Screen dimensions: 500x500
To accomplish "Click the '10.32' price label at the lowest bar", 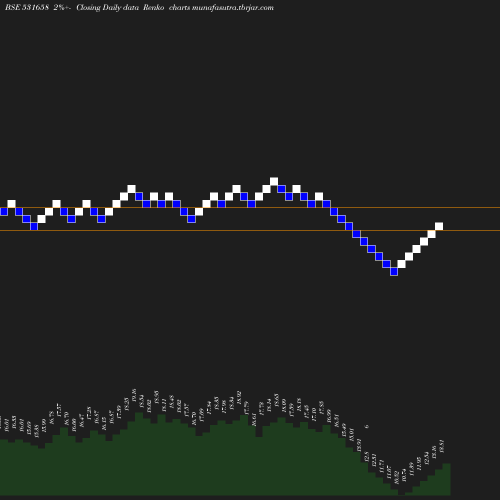I will tap(396, 477).
